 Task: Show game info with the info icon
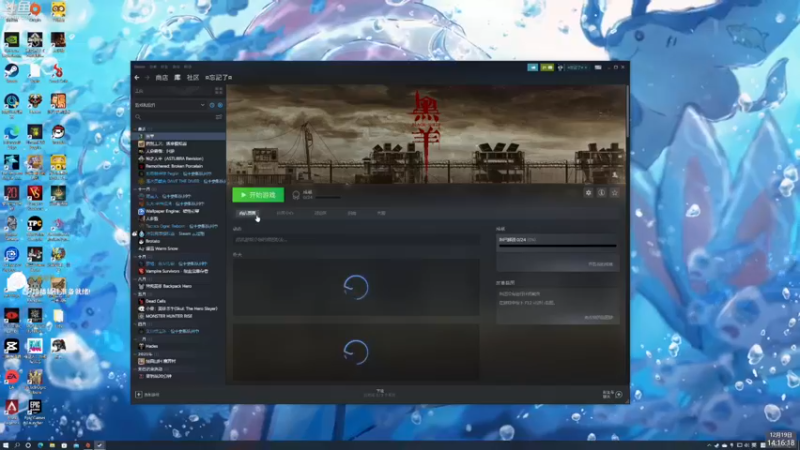[602, 193]
